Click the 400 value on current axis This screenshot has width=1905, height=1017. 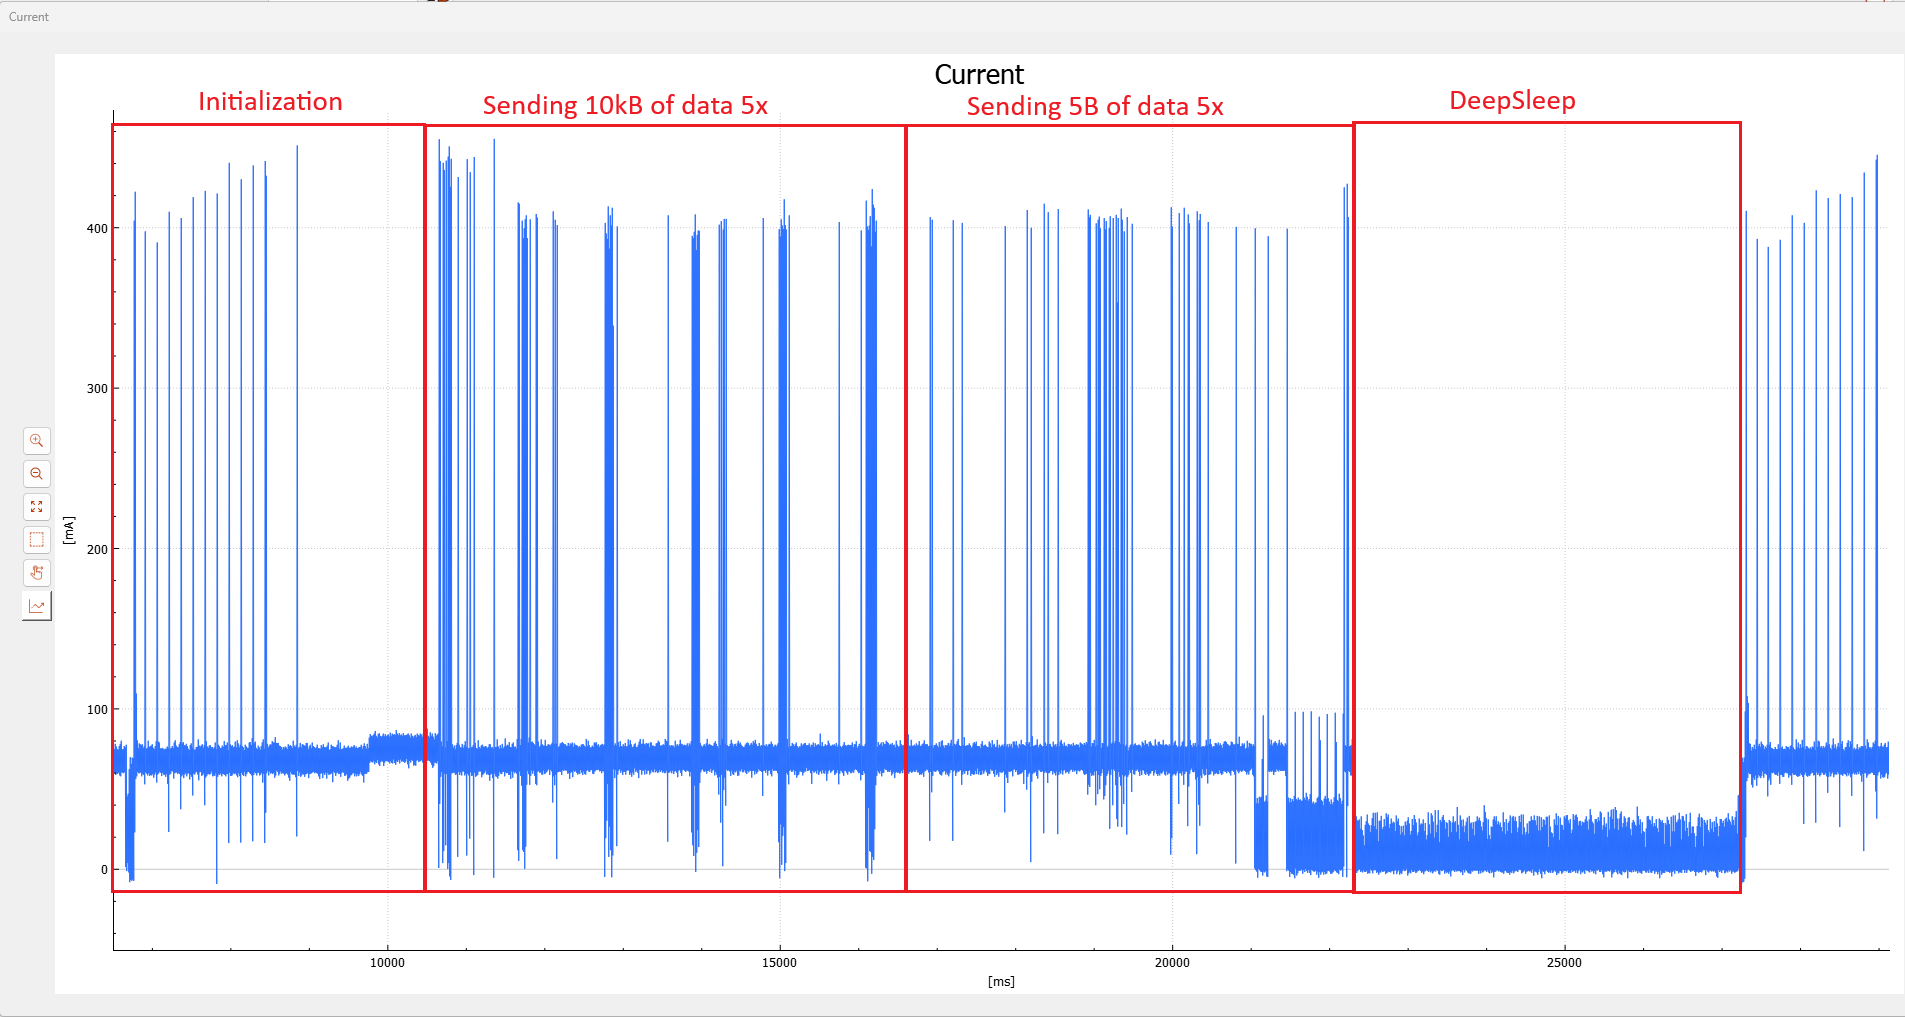coord(97,229)
